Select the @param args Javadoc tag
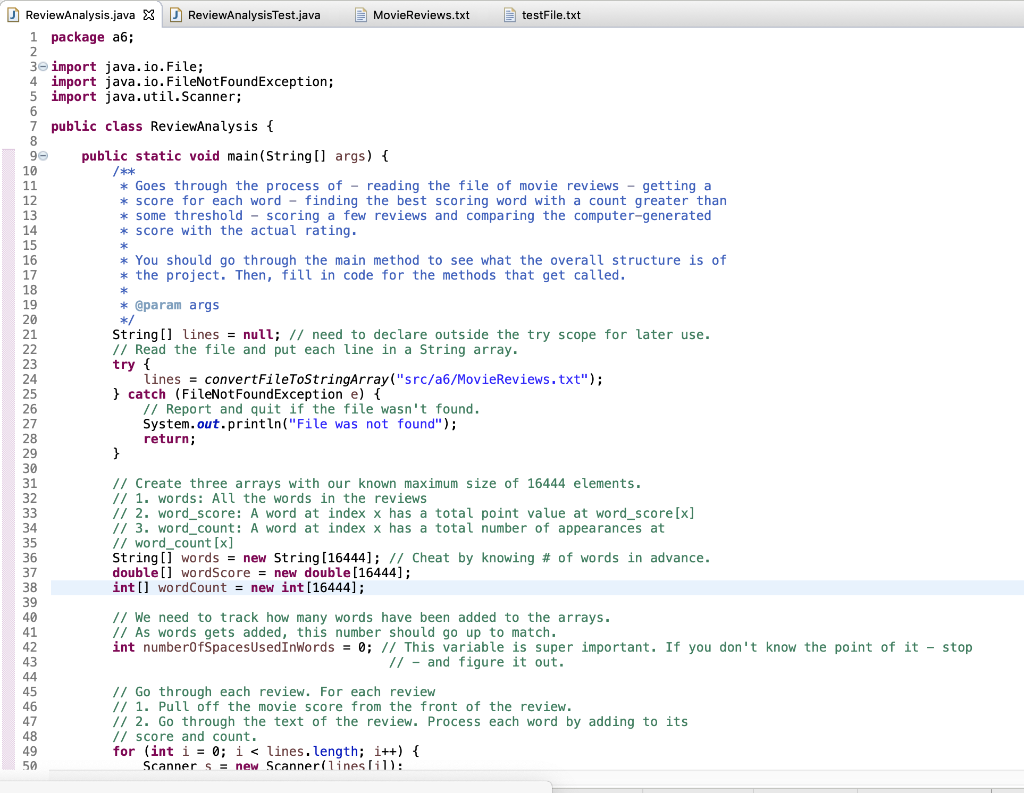1024x793 pixels. click(x=177, y=304)
